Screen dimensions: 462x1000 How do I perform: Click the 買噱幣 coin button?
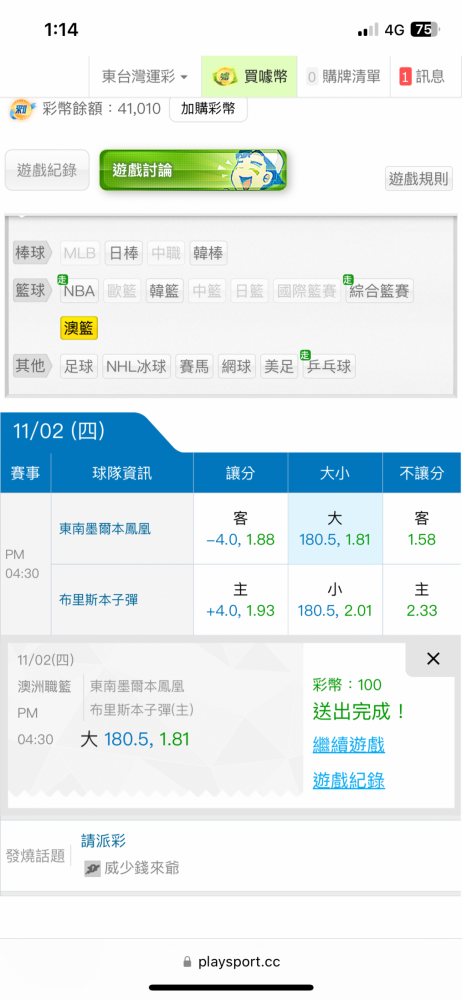pos(250,77)
